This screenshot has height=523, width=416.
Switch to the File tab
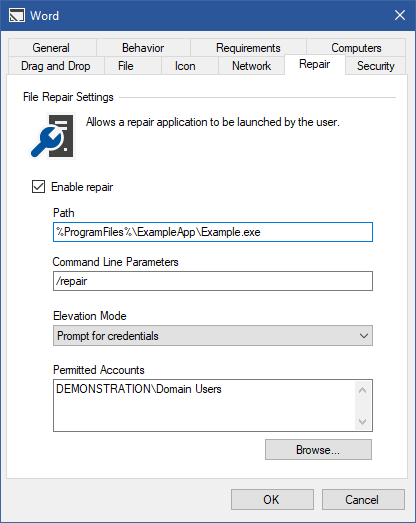(x=125, y=66)
